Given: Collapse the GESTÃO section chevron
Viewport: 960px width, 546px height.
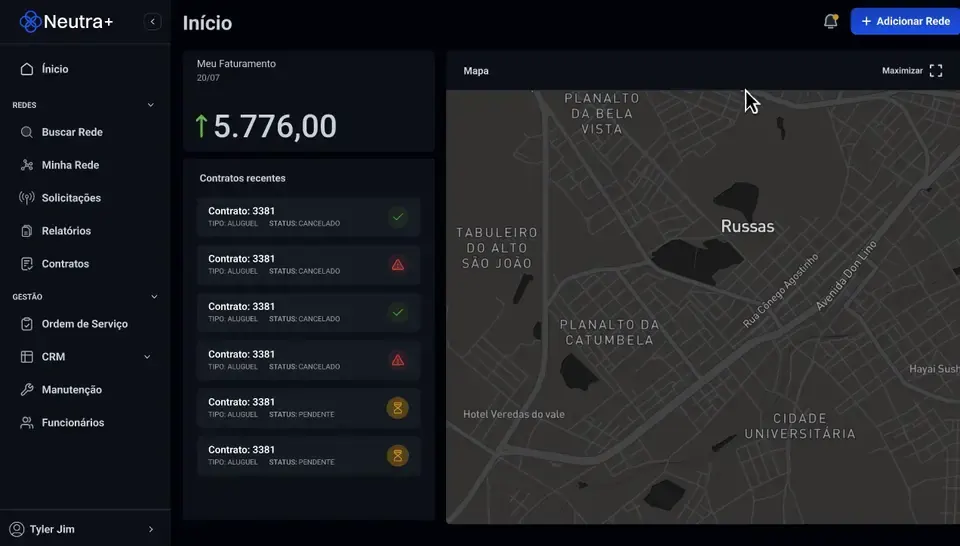Looking at the screenshot, I should [x=154, y=297].
